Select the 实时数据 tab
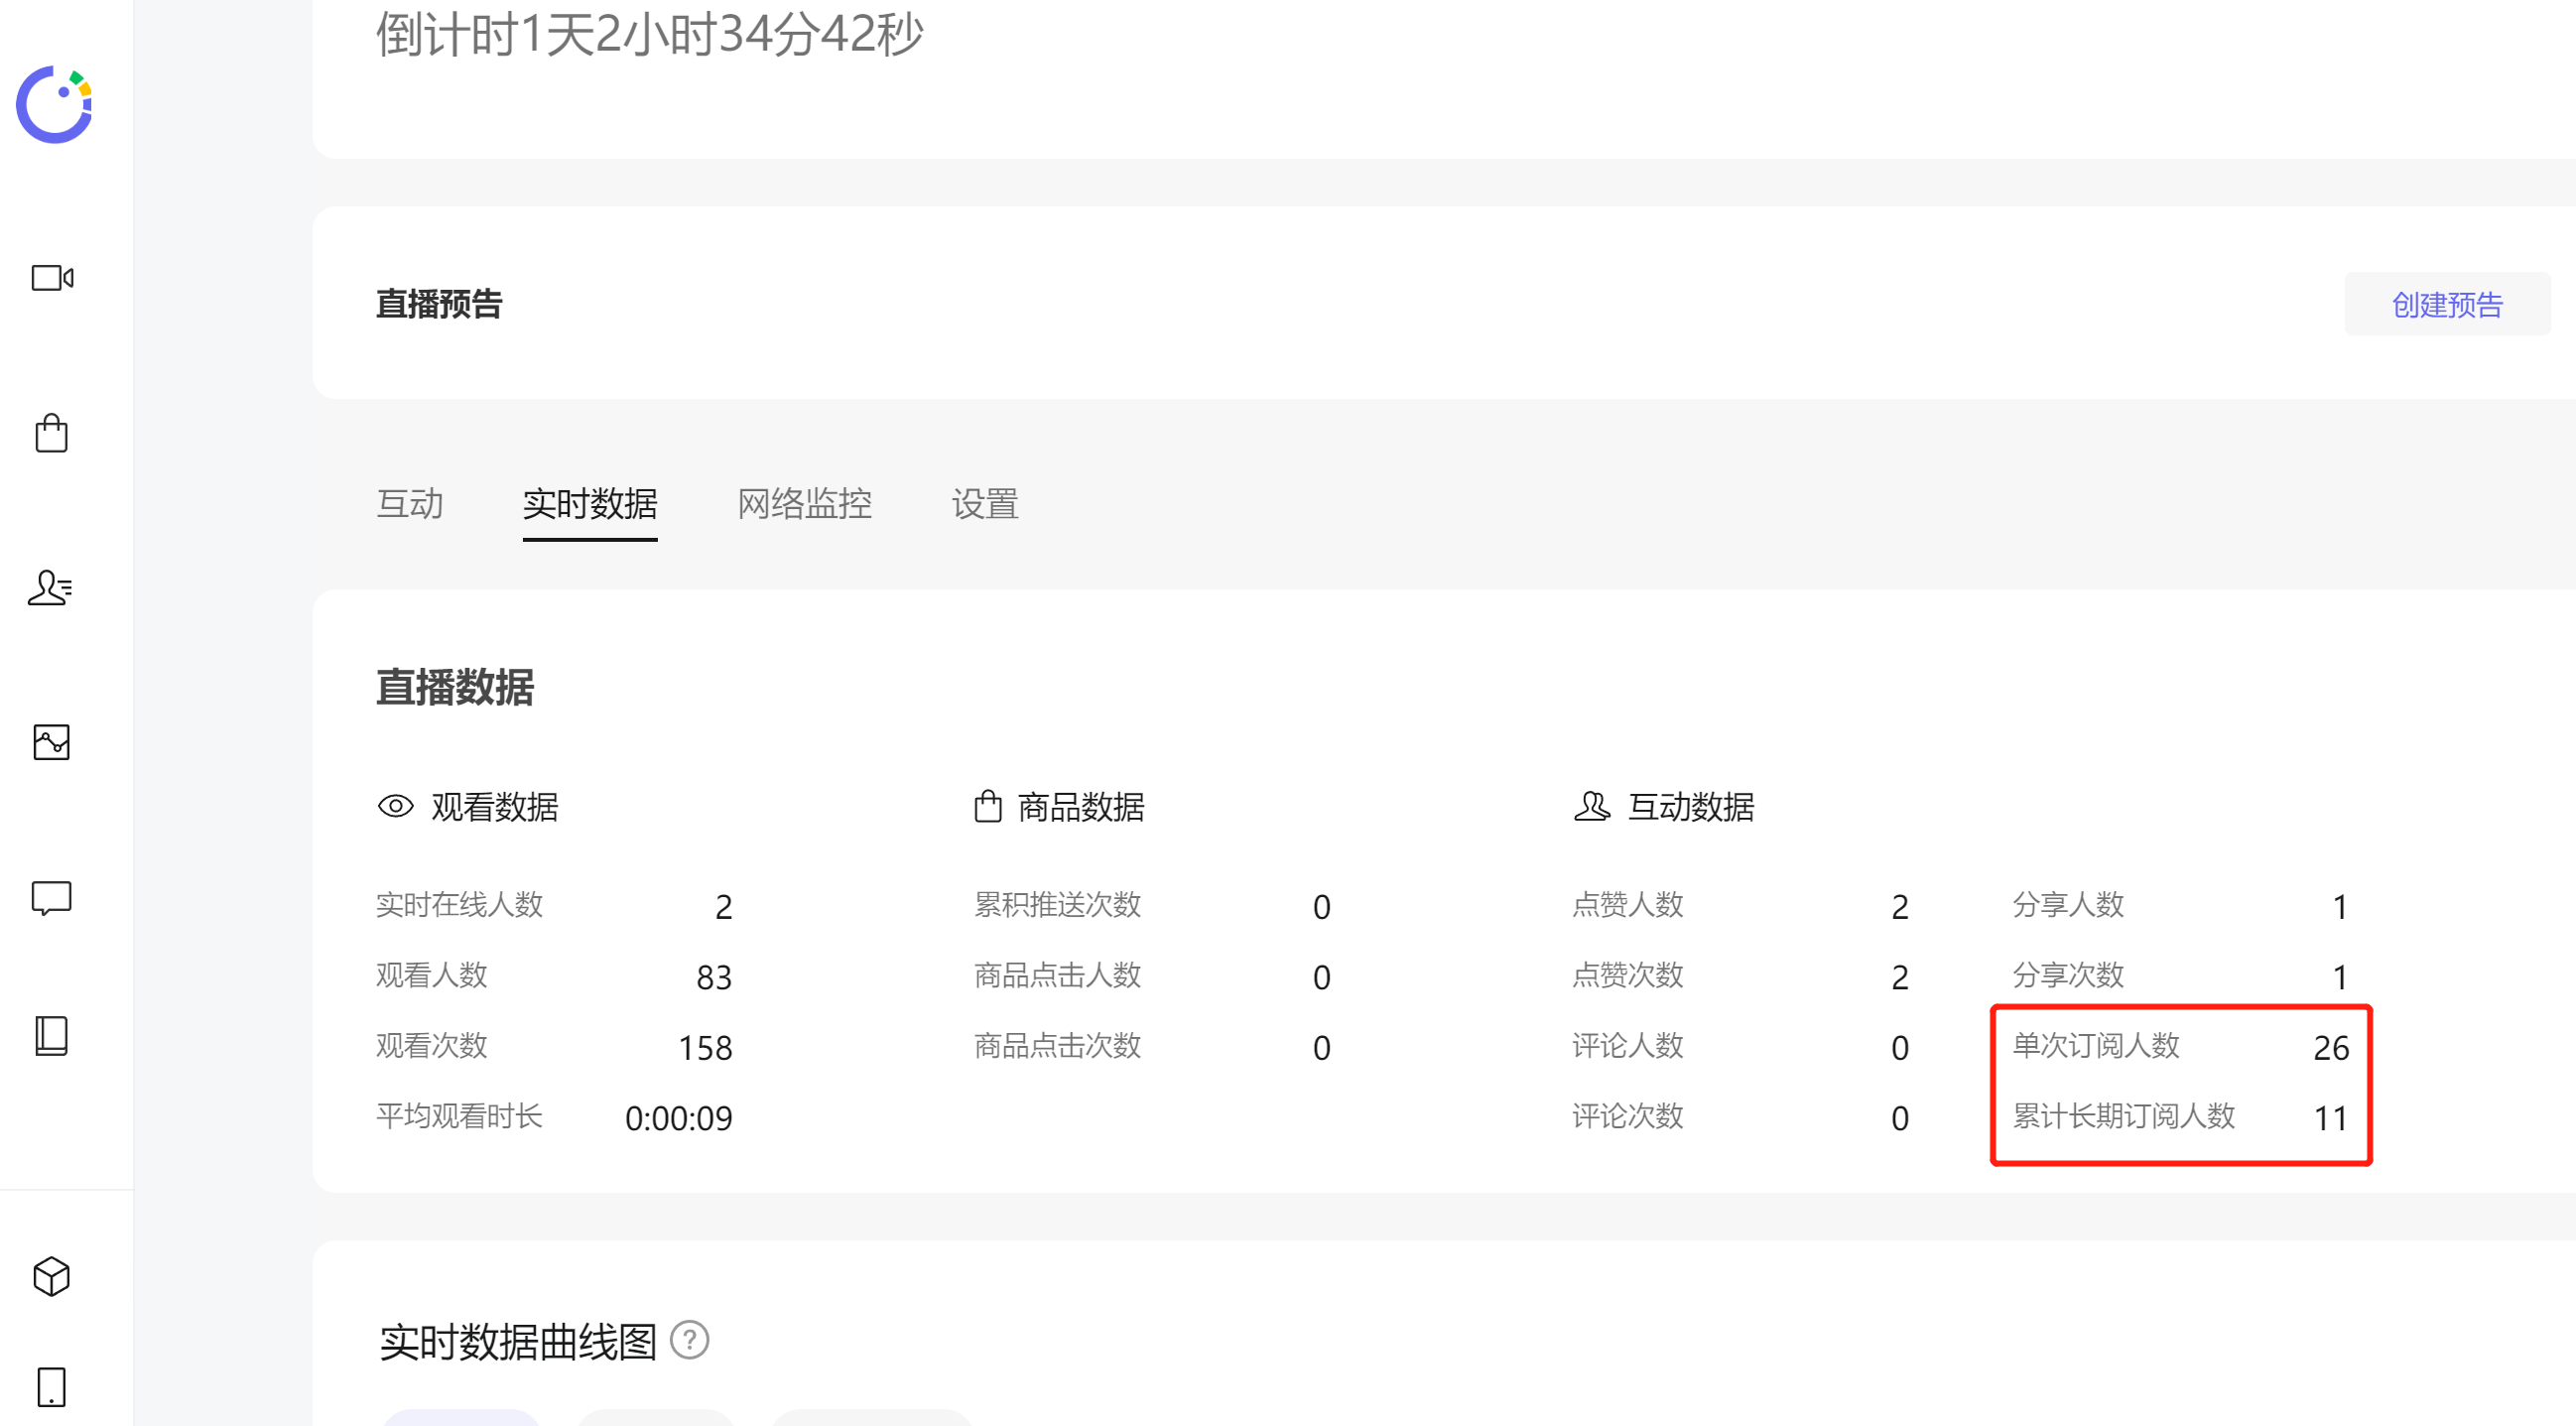Viewport: 2576px width, 1426px height. pos(590,504)
